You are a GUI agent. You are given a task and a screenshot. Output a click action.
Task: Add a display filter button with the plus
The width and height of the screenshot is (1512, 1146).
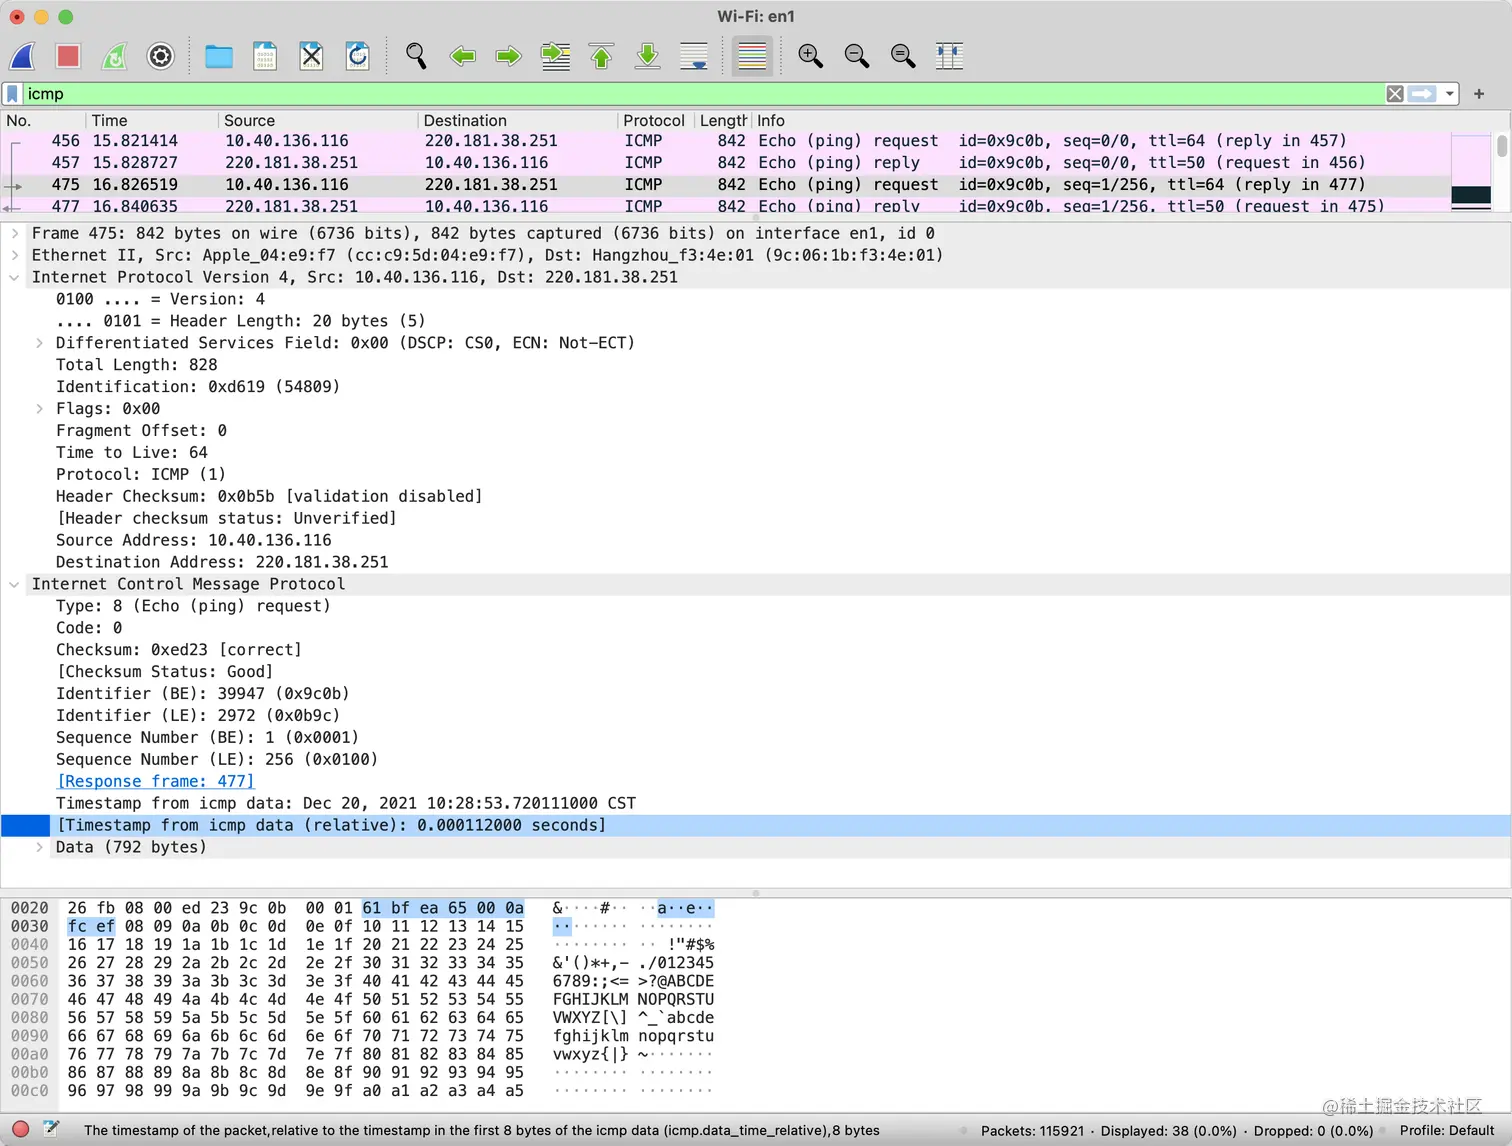point(1479,94)
